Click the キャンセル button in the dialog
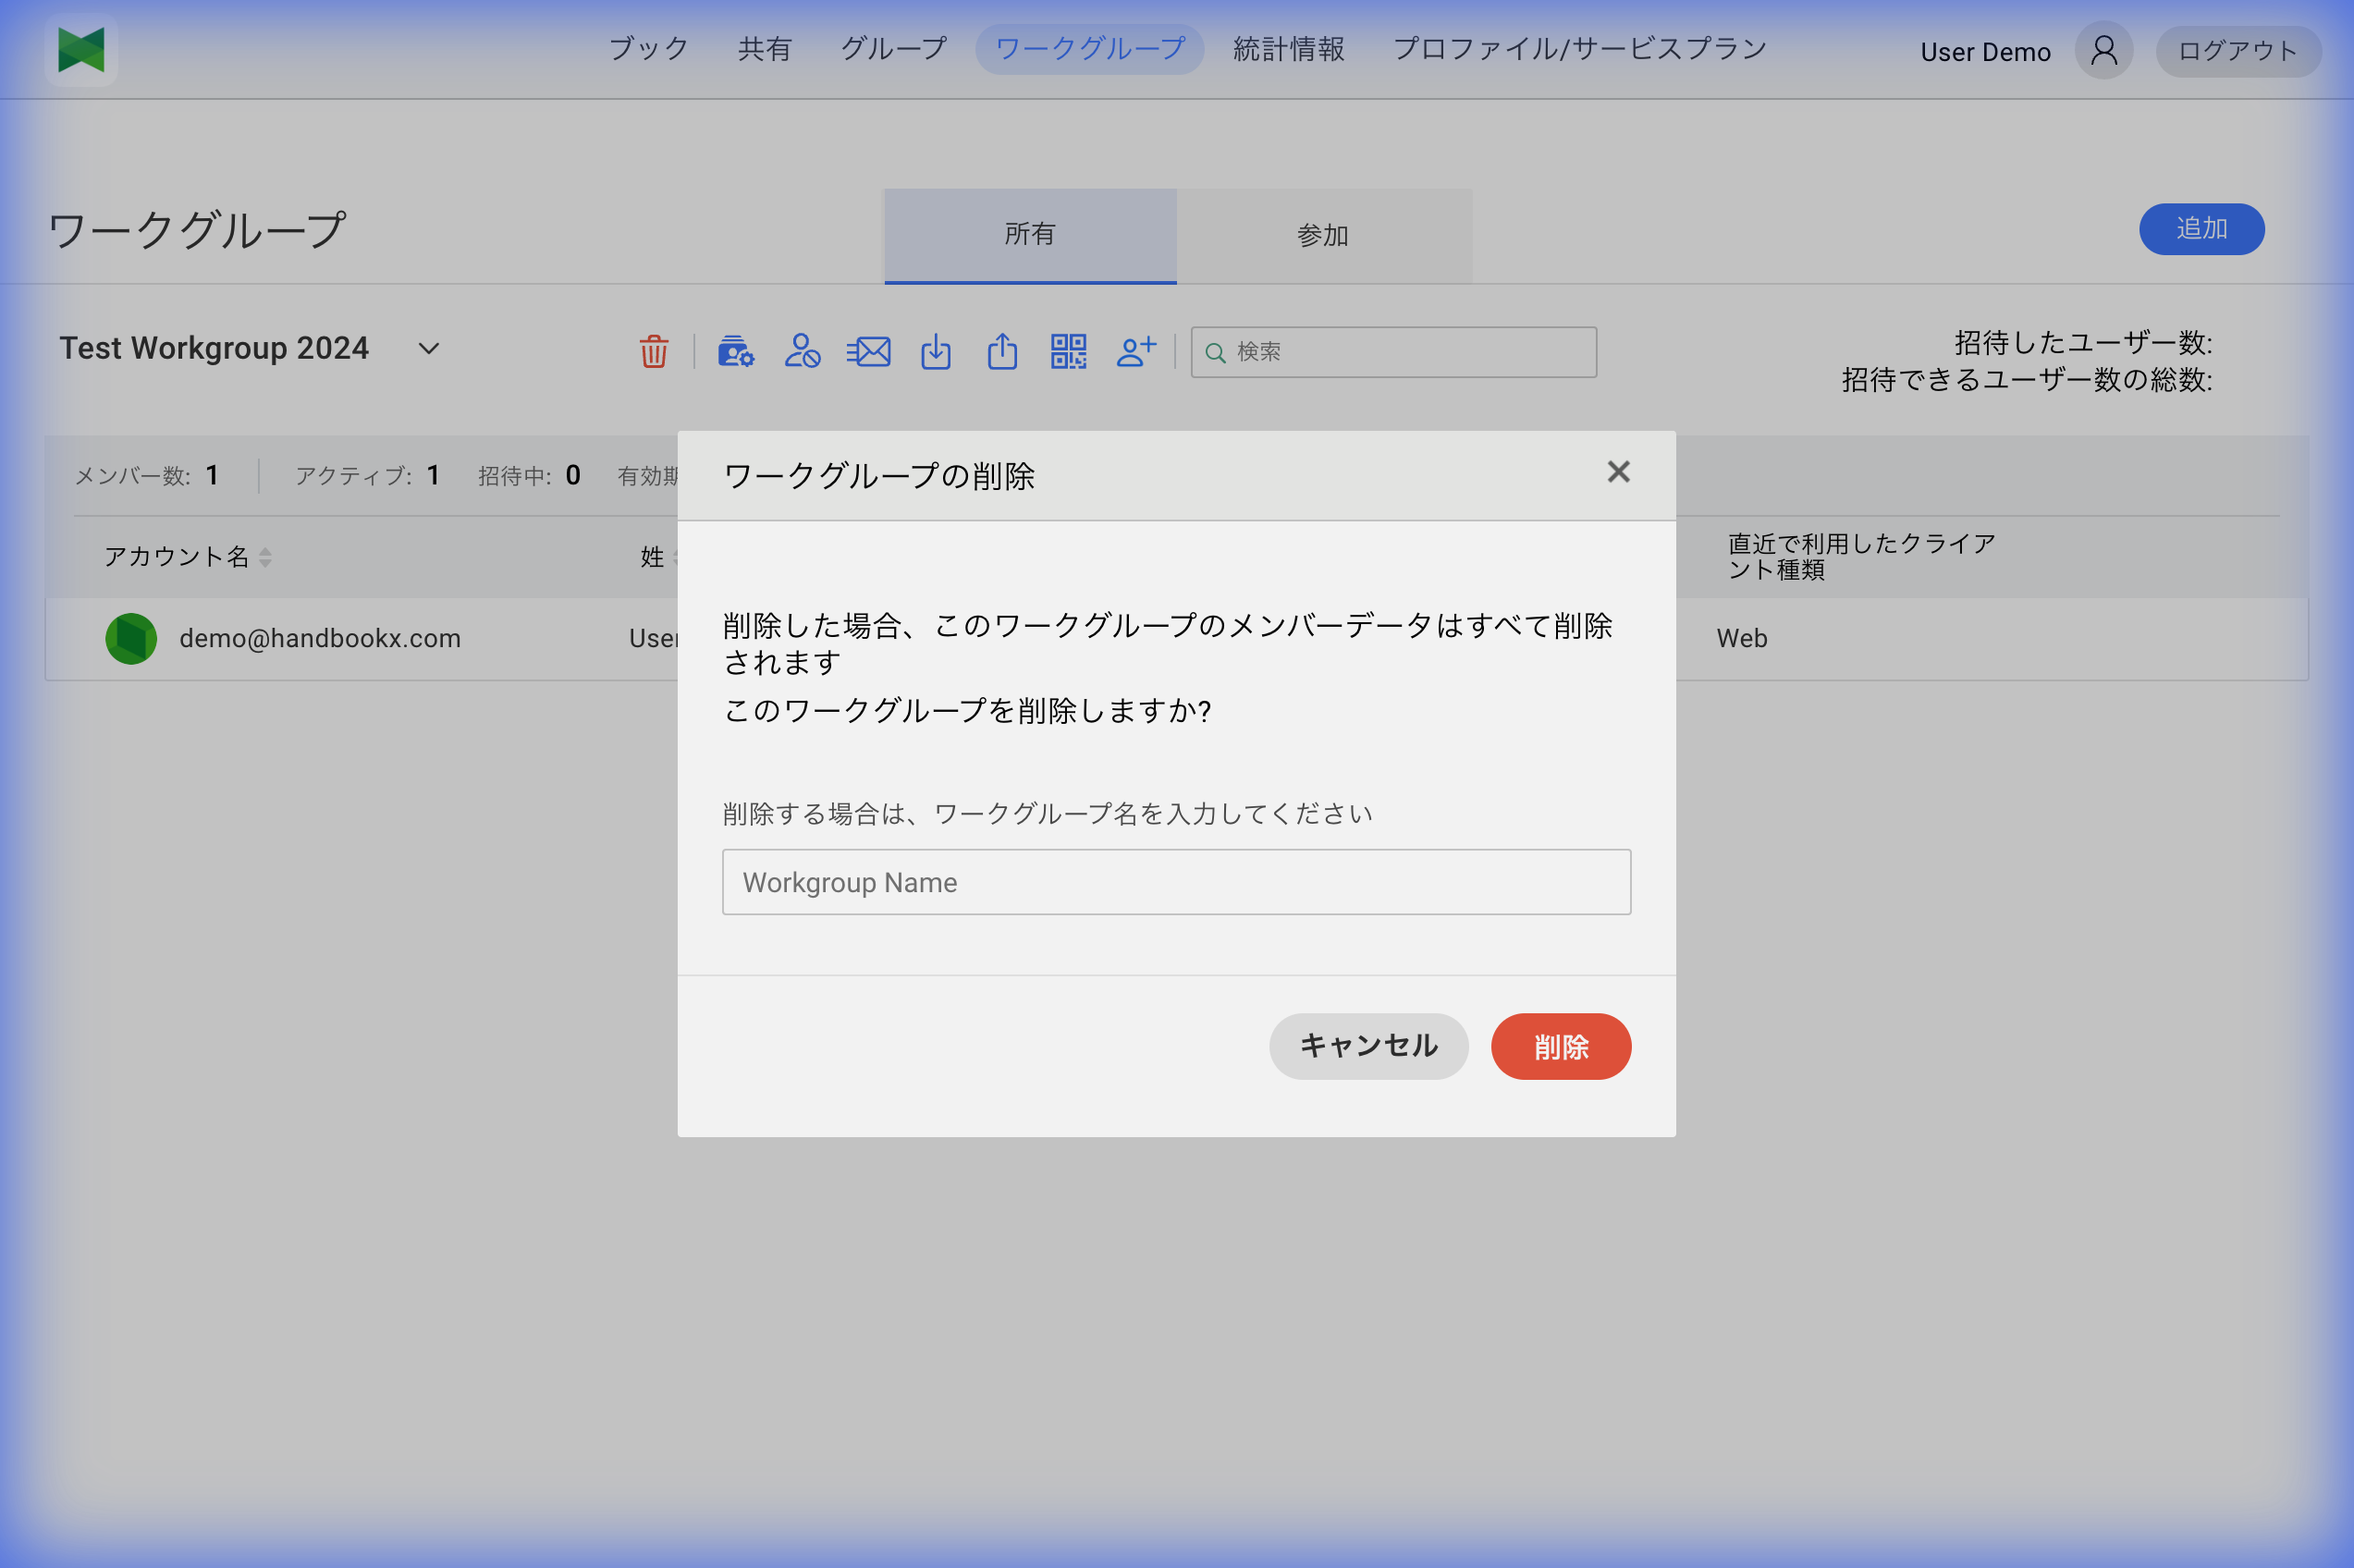This screenshot has width=2354, height=1568. (x=1368, y=1046)
